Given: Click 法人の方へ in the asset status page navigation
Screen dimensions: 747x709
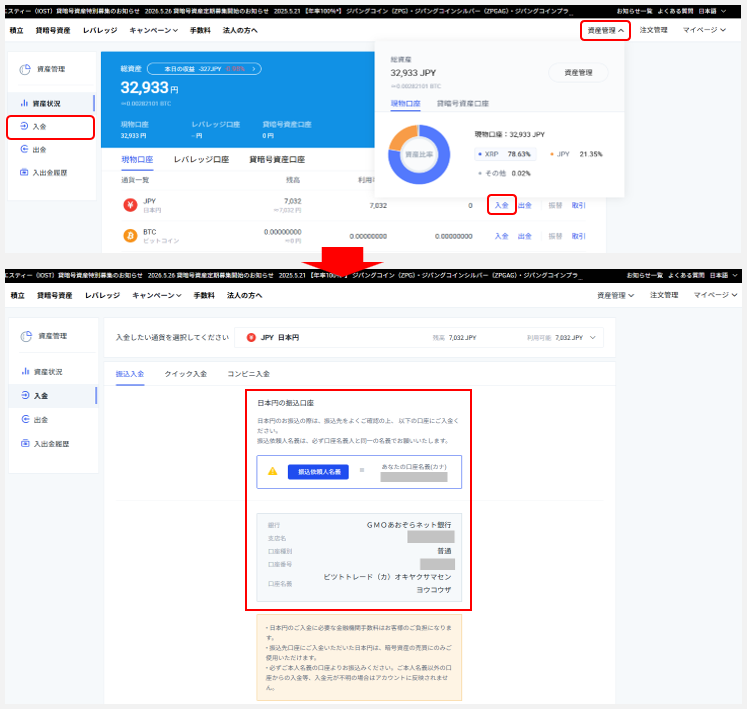Looking at the screenshot, I should pos(240,30).
